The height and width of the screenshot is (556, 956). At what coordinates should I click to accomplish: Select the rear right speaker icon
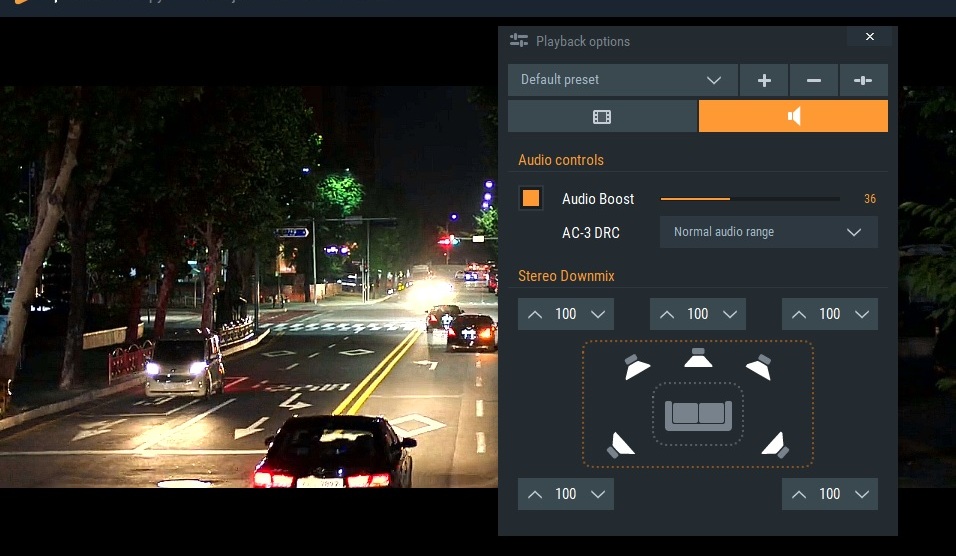click(775, 444)
